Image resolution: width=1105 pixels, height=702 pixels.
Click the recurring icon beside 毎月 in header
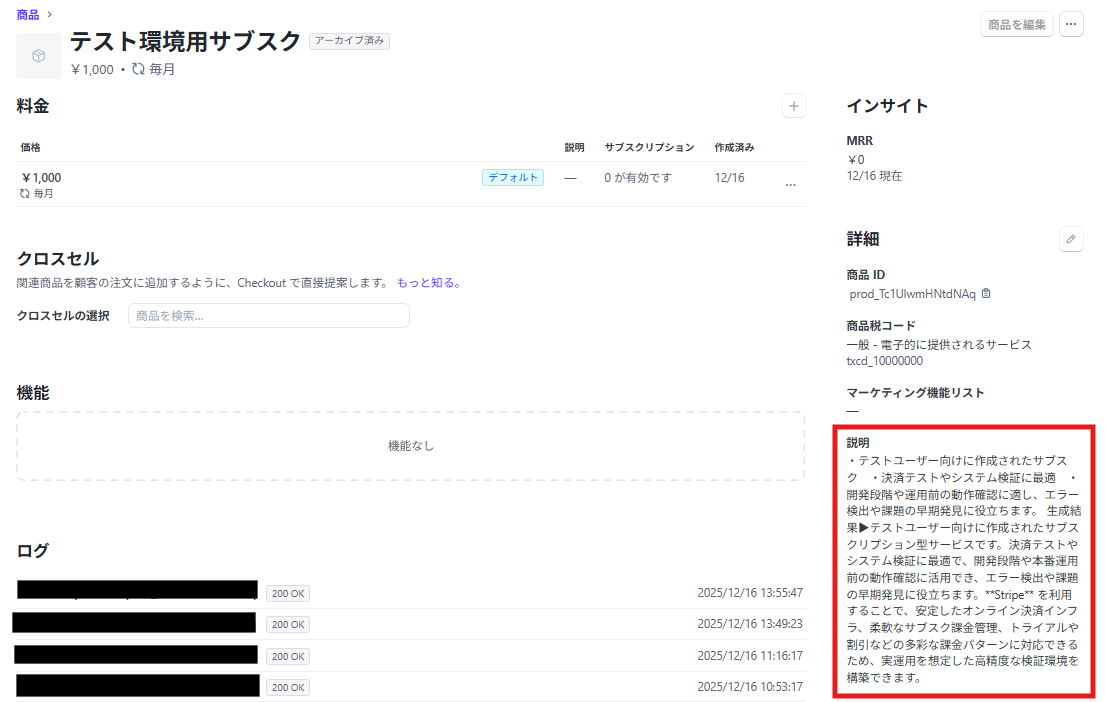coord(138,70)
